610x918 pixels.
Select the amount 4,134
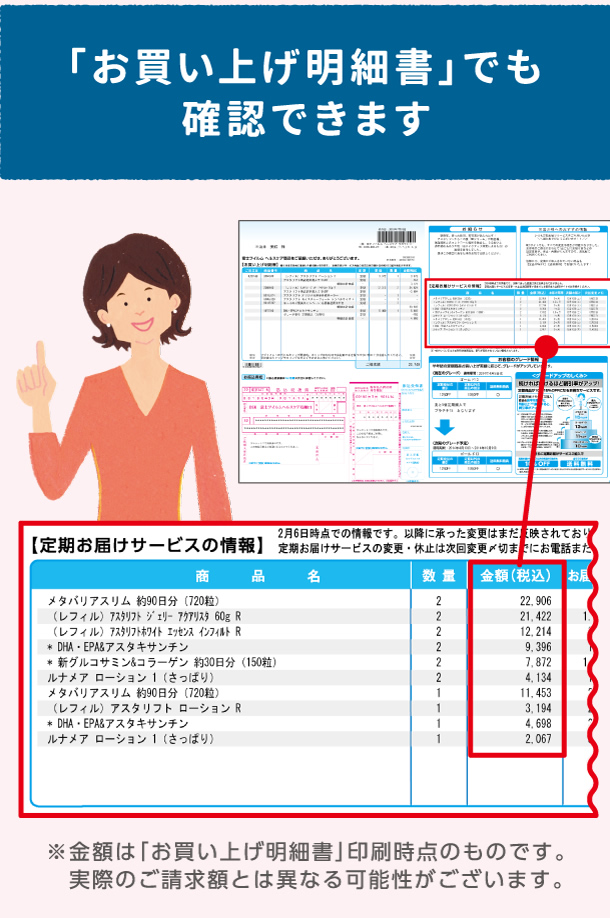(539, 677)
